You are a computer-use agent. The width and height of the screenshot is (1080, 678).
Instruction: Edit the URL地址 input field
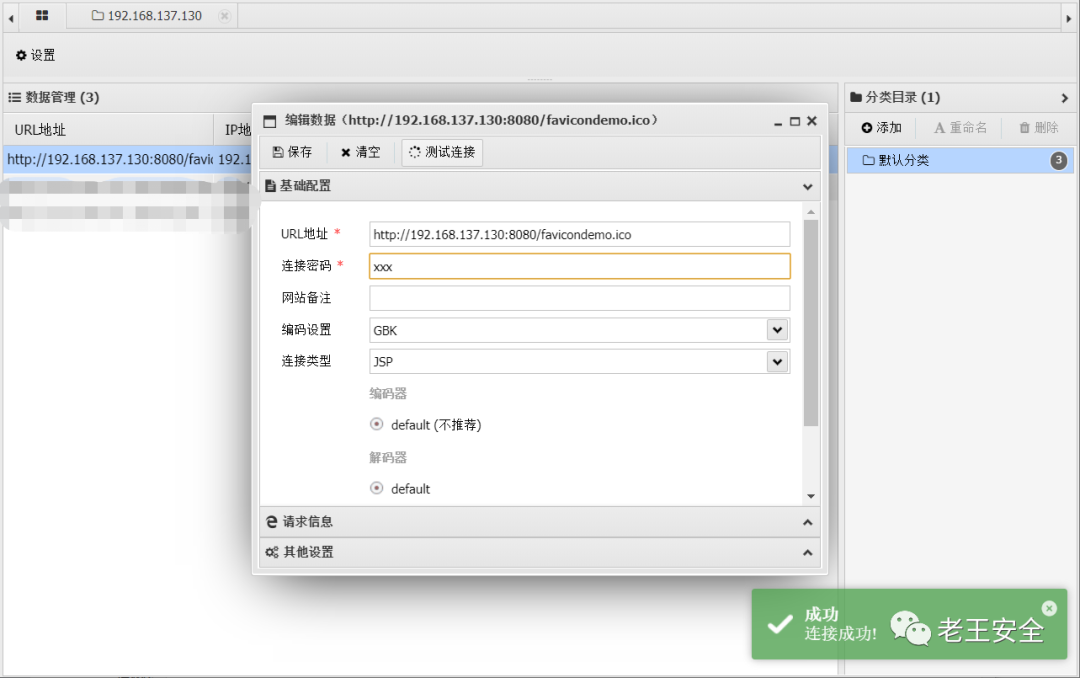pyautogui.click(x=579, y=234)
